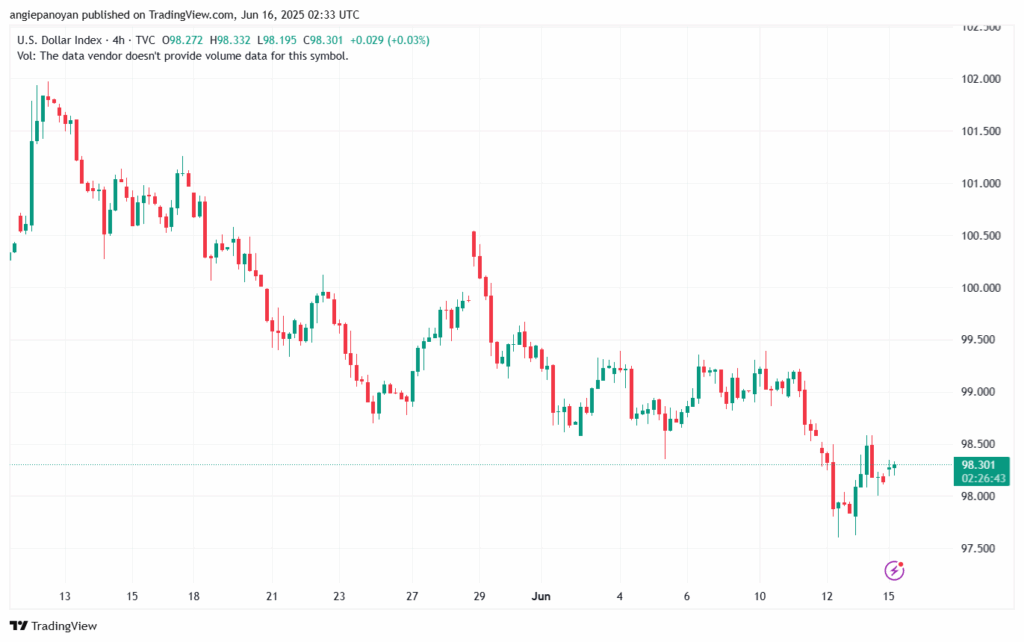Click the Vol data vendor notice text
This screenshot has height=642, width=1024.
coord(183,56)
